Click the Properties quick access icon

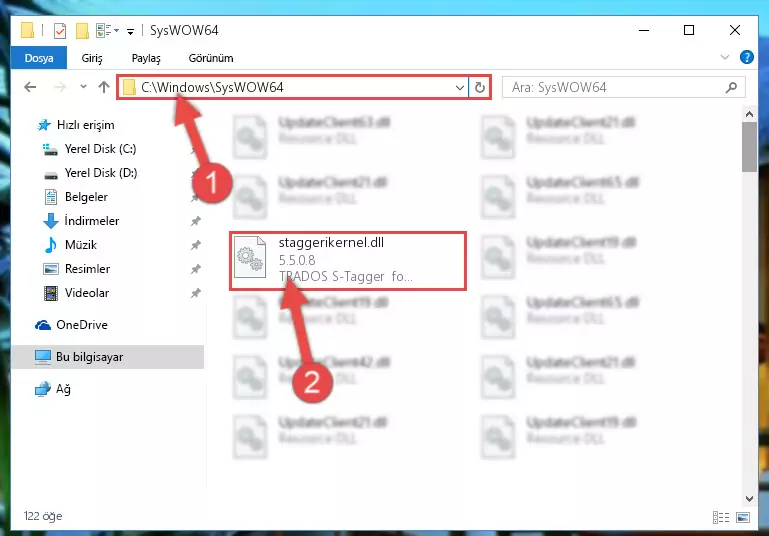(60, 30)
